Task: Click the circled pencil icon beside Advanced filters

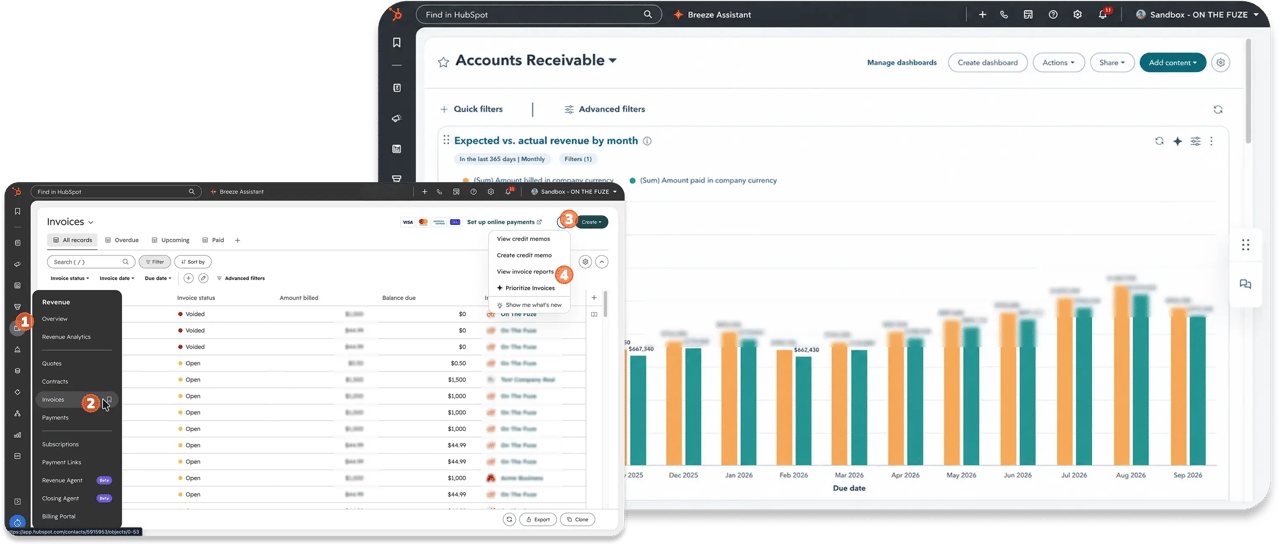Action: (203, 278)
